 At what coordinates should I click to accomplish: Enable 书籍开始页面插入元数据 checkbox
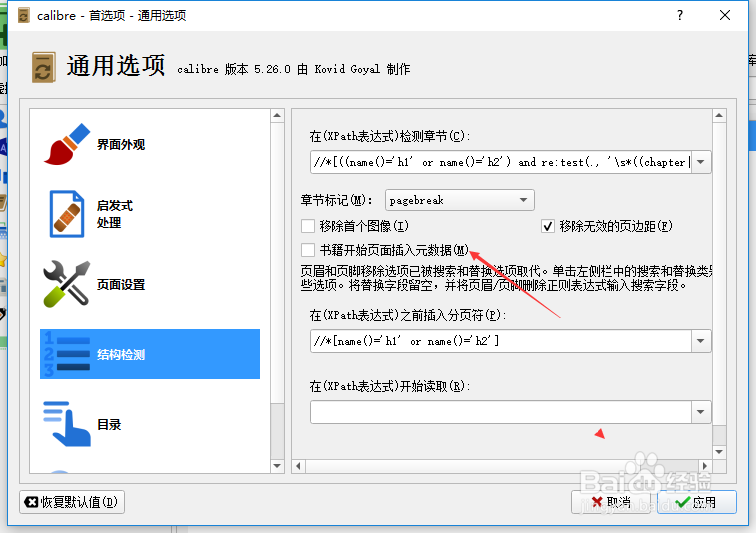(x=308, y=250)
